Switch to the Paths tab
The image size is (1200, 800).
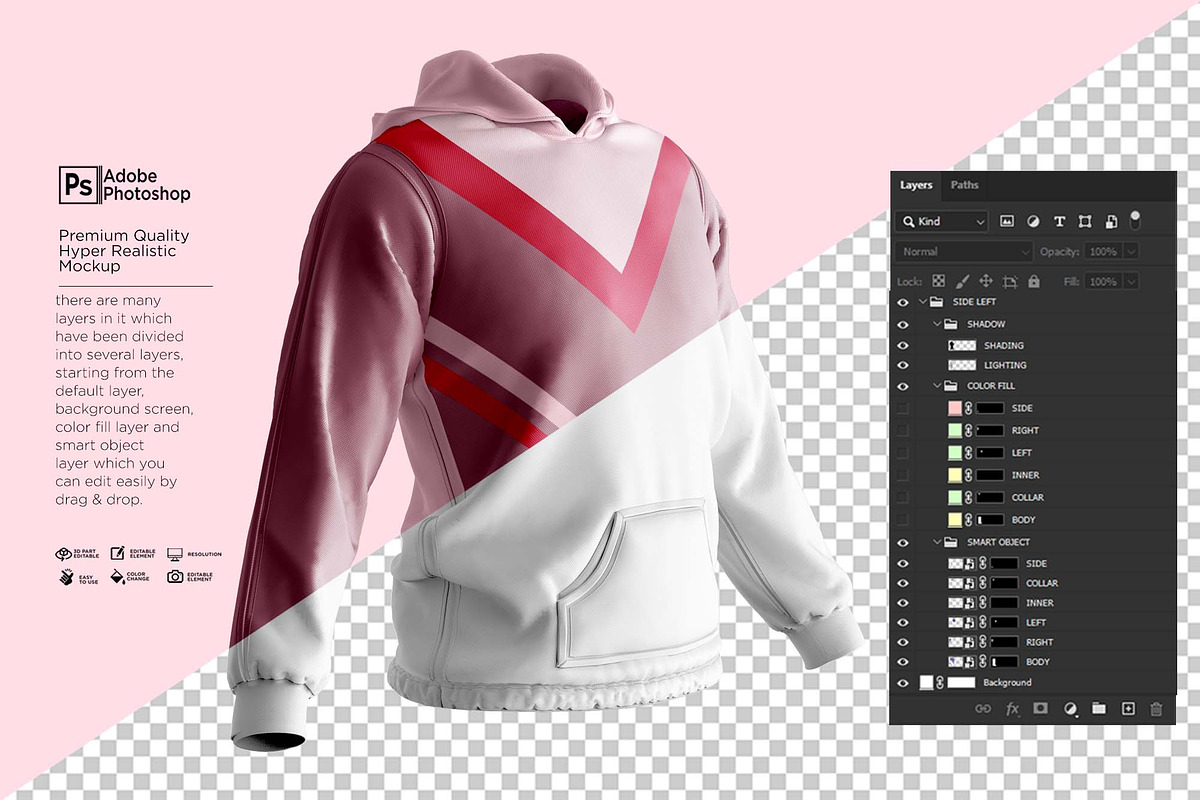[x=965, y=185]
